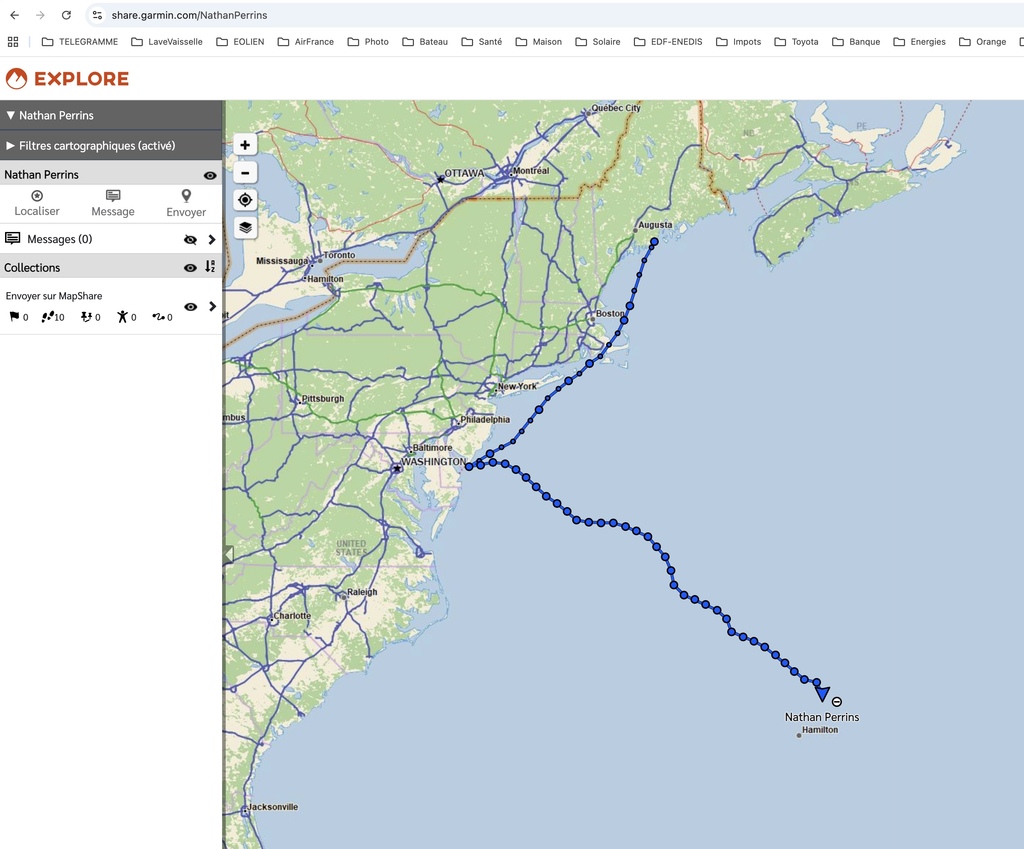The image size is (1024, 849).
Task: Click the Garmin Explore logo
Action: pyautogui.click(x=67, y=79)
